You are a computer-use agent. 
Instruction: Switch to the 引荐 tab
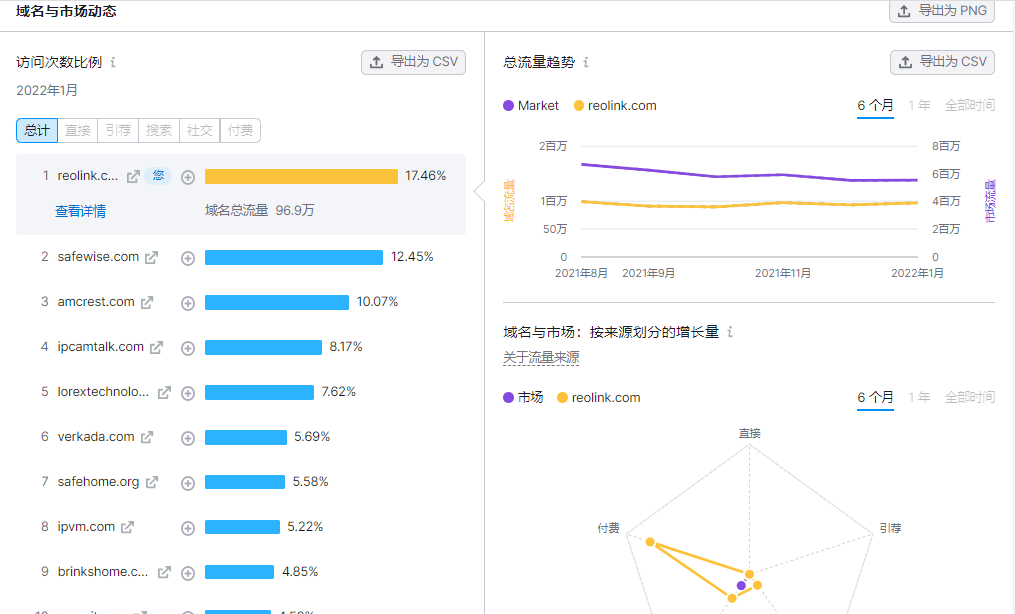click(118, 130)
